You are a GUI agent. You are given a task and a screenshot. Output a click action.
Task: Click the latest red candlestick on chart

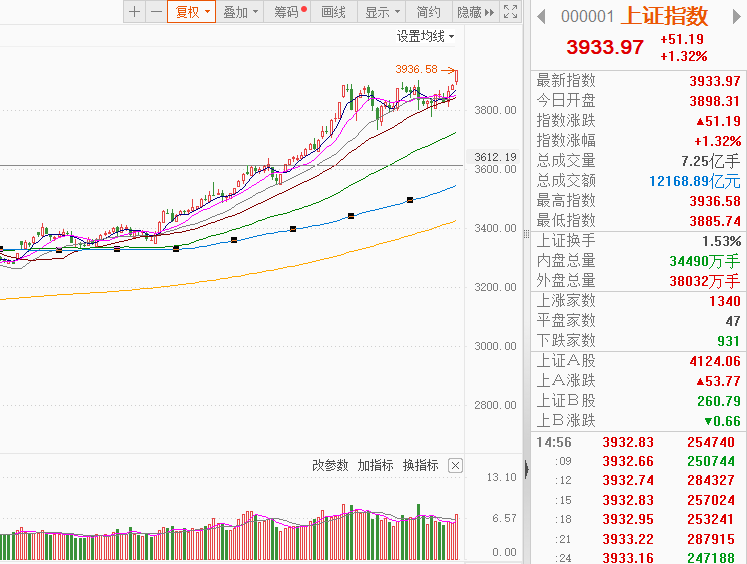tap(457, 77)
